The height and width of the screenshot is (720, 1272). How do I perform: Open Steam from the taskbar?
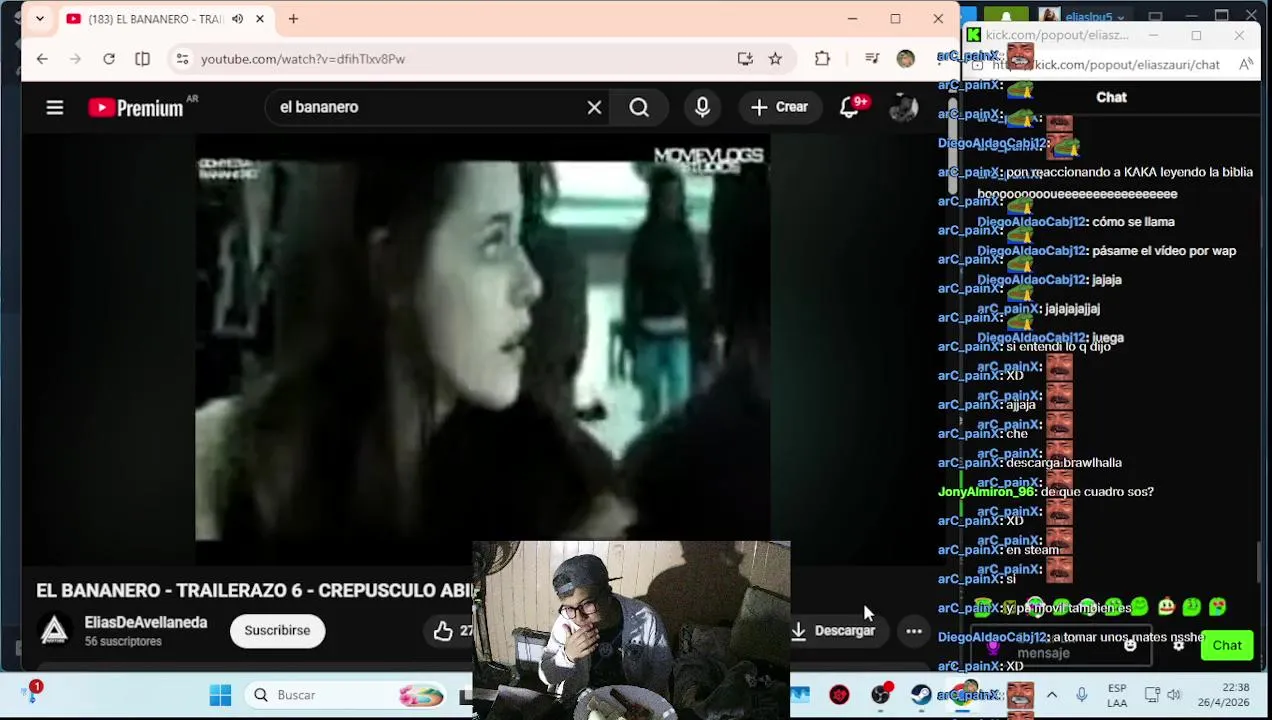click(921, 695)
